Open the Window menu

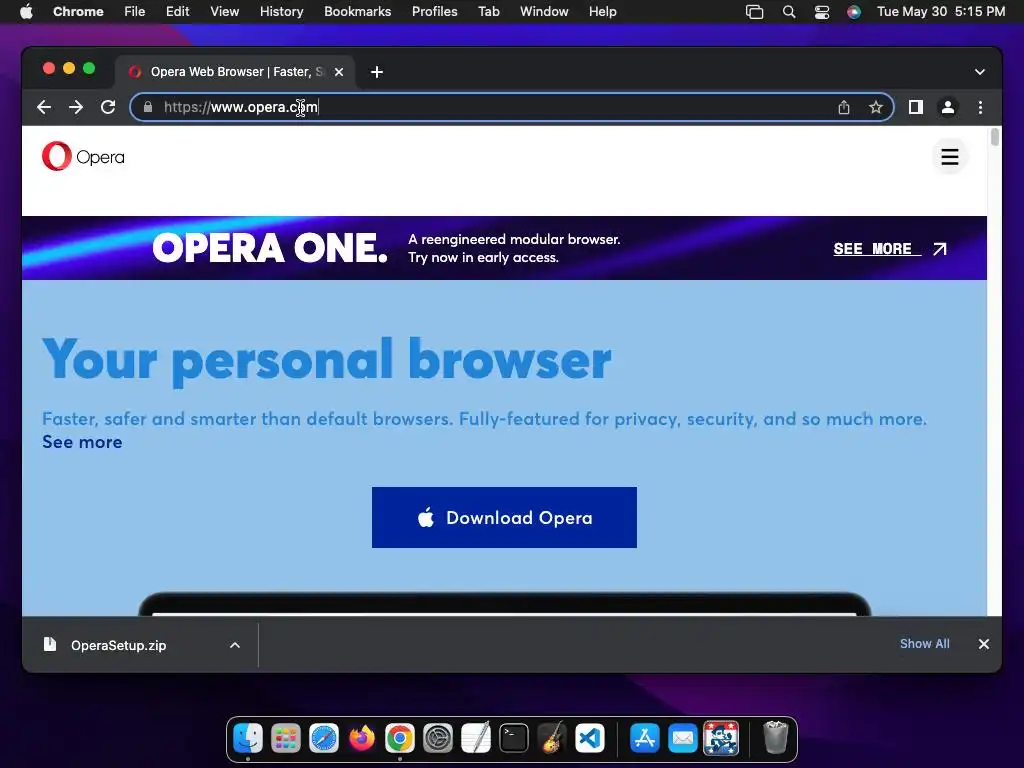[x=544, y=12]
